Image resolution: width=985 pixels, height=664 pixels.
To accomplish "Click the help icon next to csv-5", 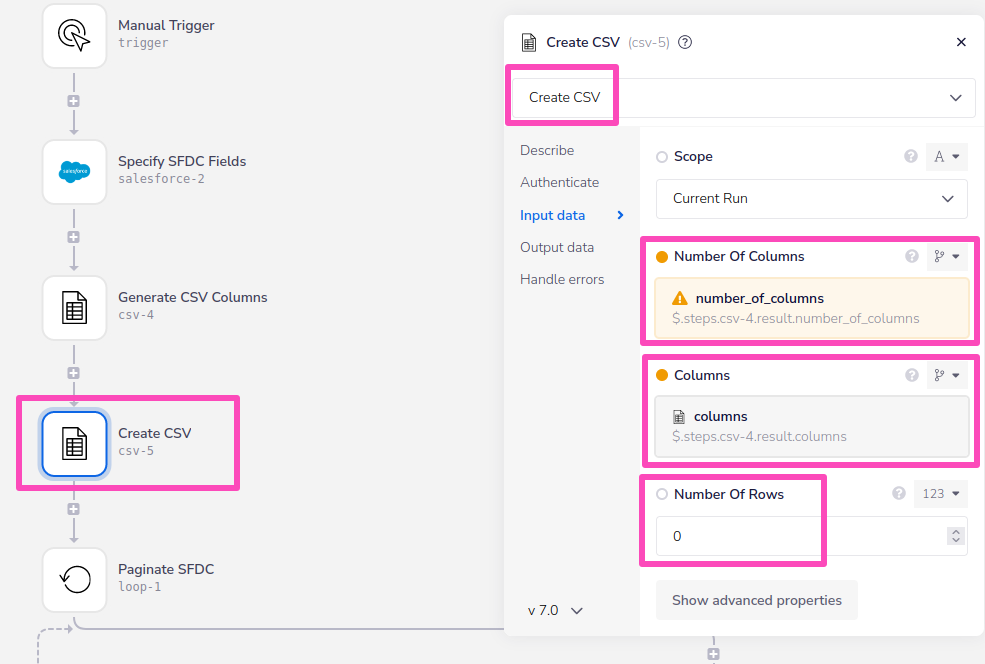I will tap(686, 42).
